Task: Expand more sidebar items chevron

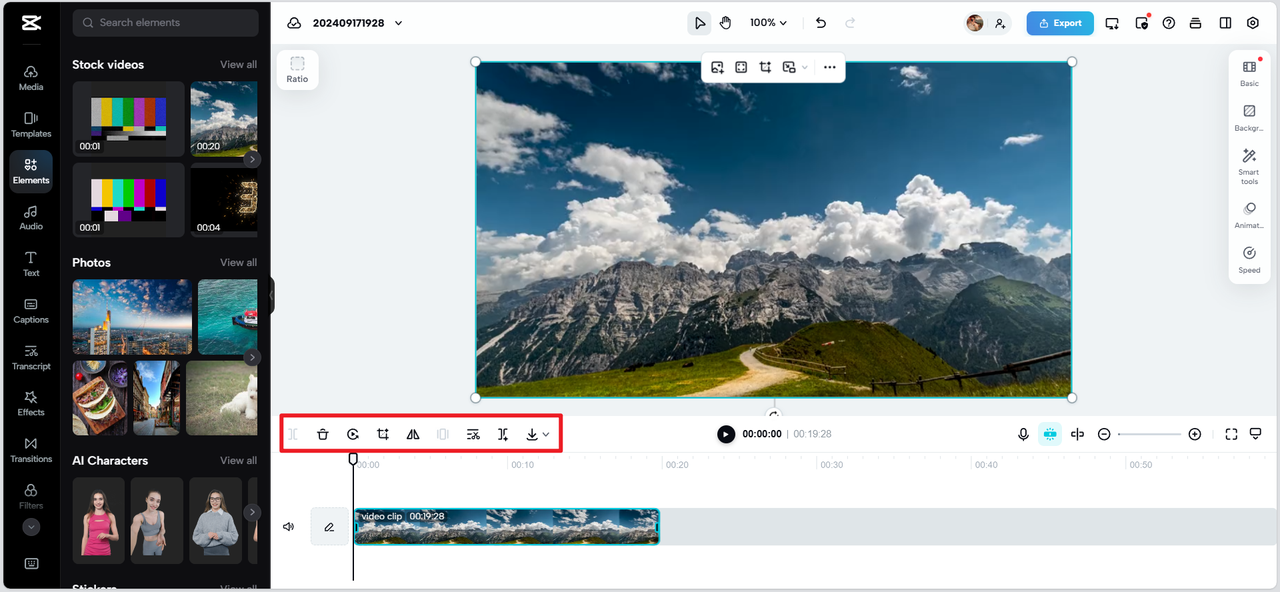Action: pyautogui.click(x=31, y=527)
